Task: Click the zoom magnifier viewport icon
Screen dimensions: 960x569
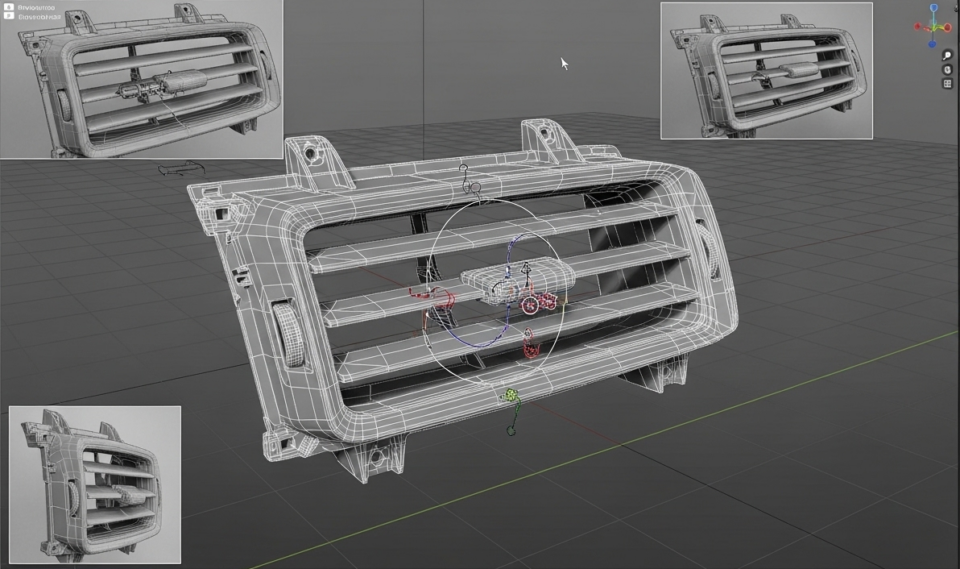Action: click(947, 54)
